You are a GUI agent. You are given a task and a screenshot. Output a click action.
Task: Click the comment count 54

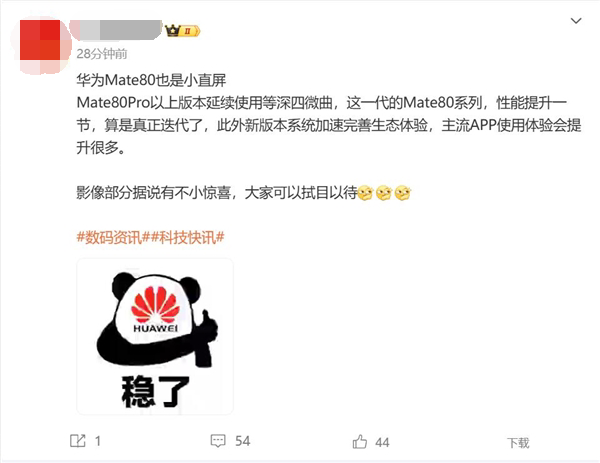pyautogui.click(x=243, y=441)
